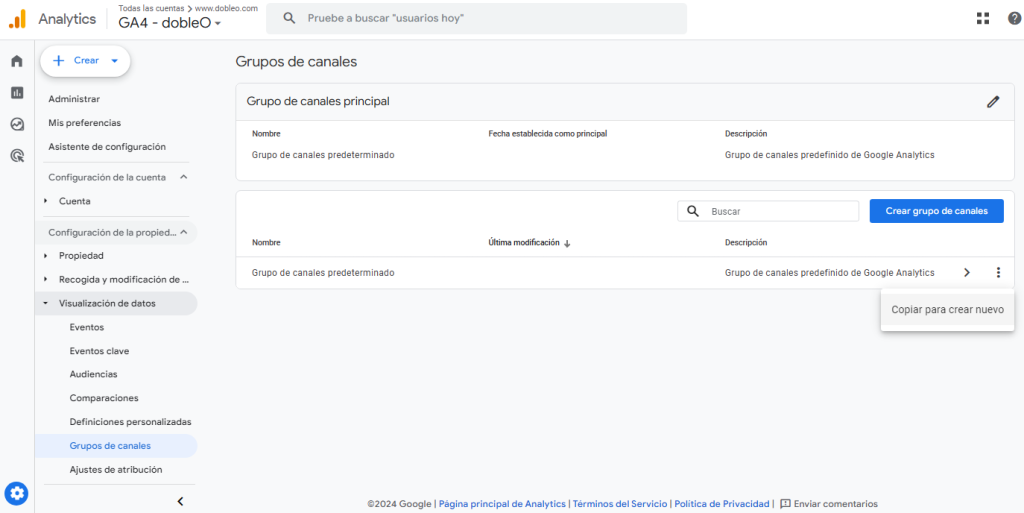The image size is (1024, 513).
Task: Click the Admin gear icon
Action: [x=17, y=493]
